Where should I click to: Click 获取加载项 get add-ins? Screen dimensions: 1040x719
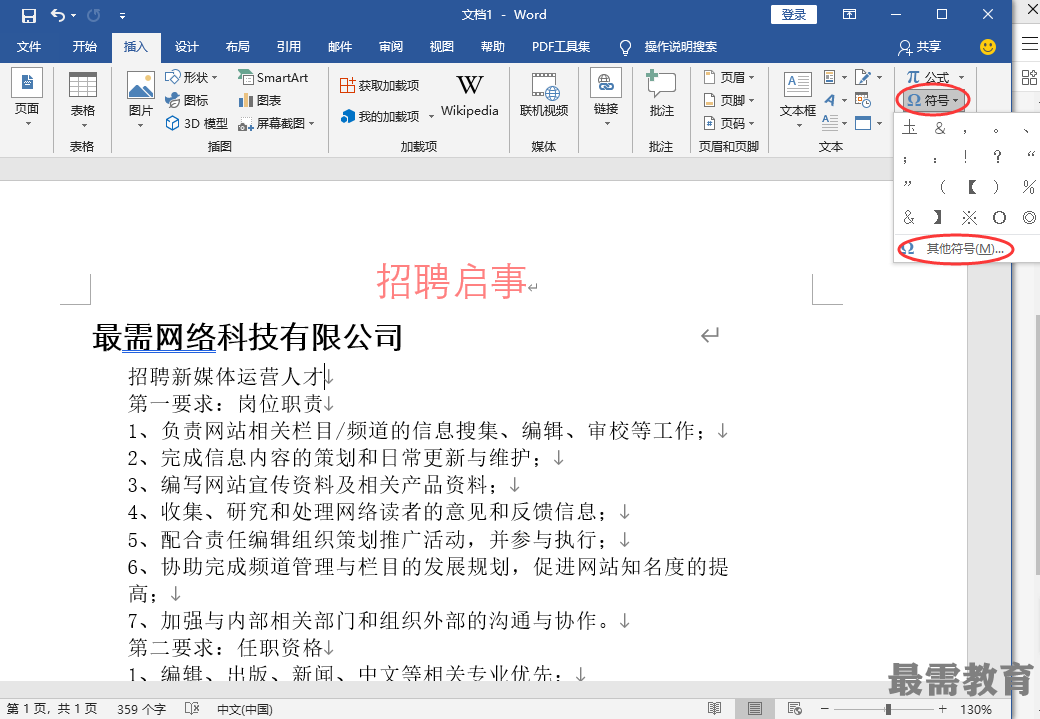(x=379, y=86)
